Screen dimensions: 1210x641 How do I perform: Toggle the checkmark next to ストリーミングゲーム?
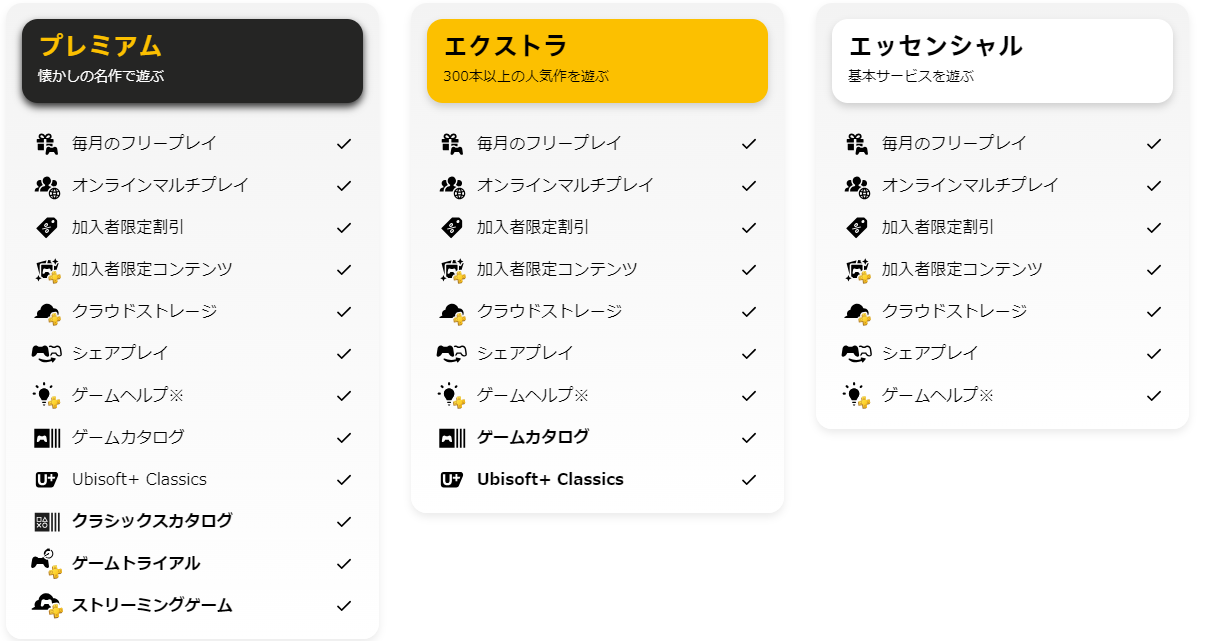coord(344,605)
